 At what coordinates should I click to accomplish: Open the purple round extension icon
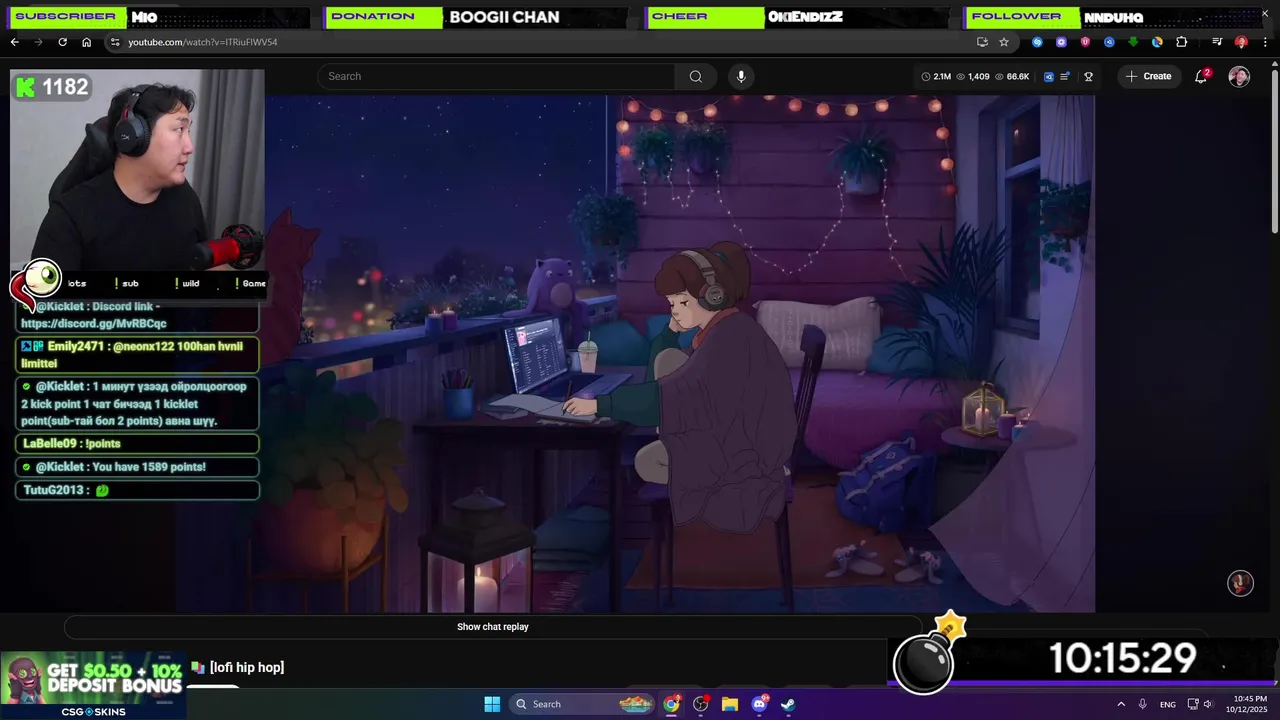point(1061,42)
